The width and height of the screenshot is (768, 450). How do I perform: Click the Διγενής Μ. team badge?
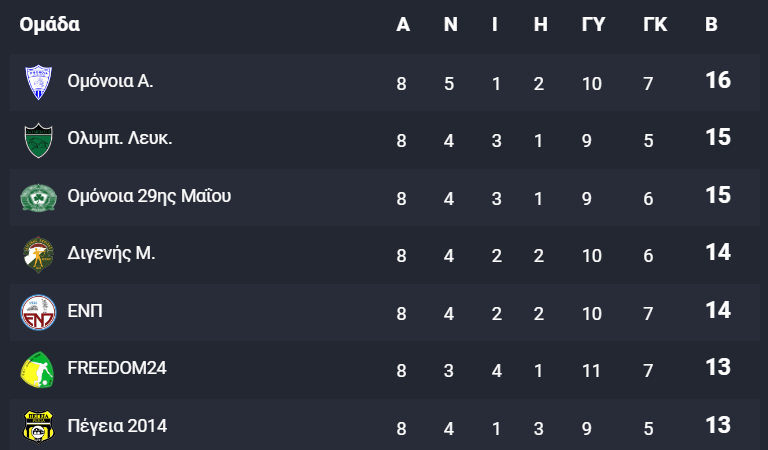(38, 255)
